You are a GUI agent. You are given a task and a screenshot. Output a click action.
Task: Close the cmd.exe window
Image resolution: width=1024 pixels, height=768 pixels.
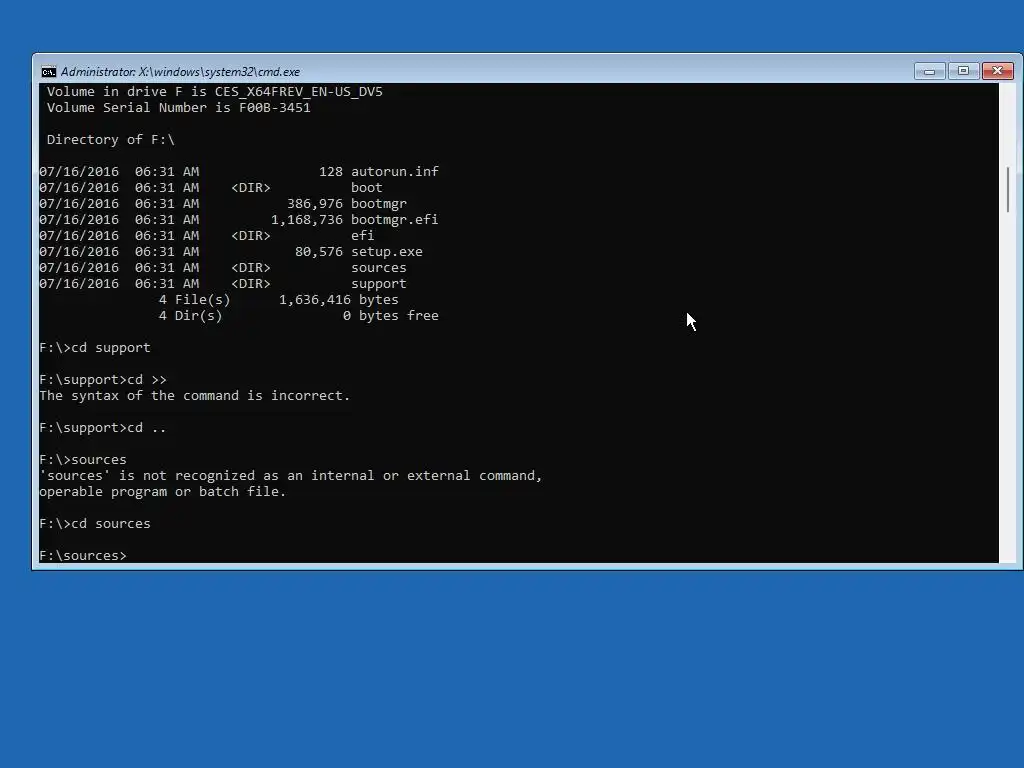coord(998,71)
